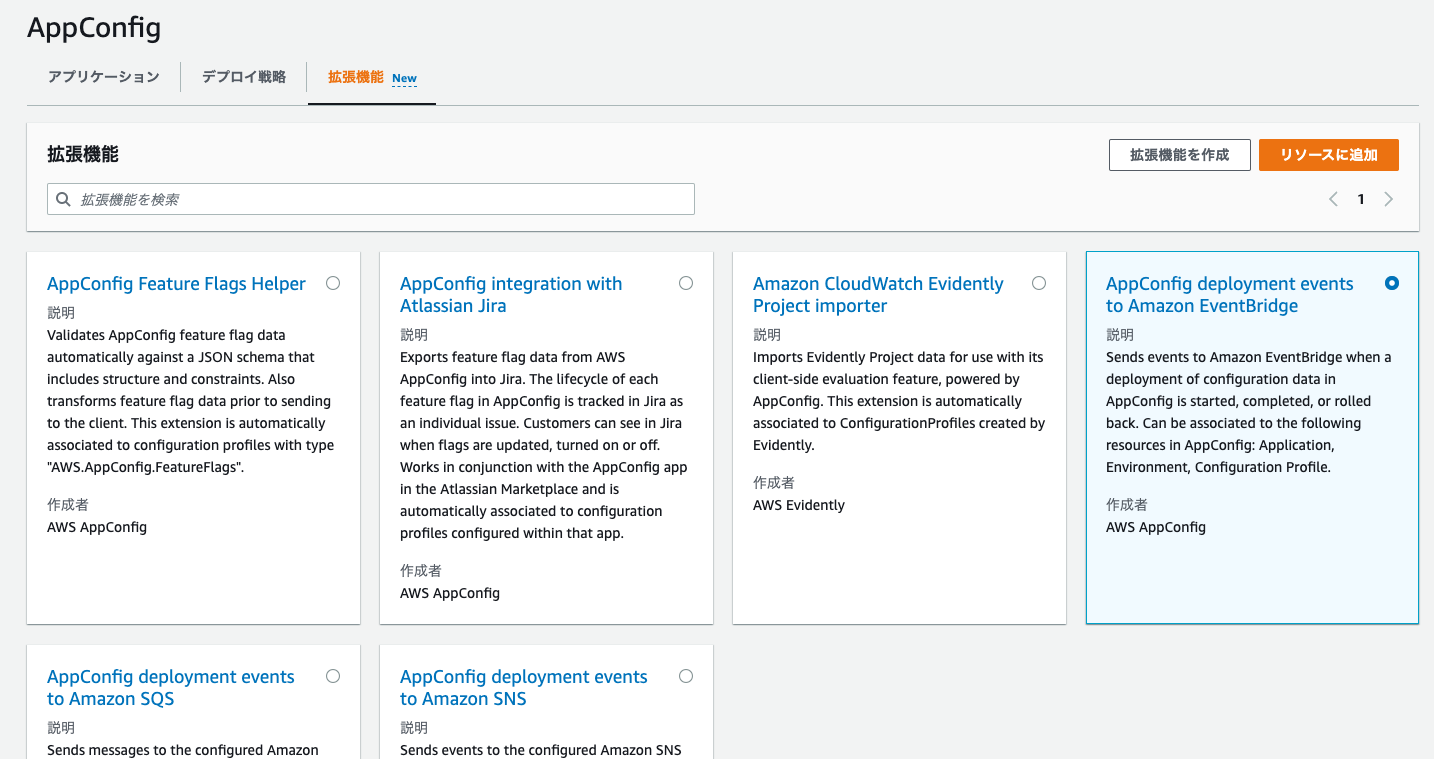Image resolution: width=1434 pixels, height=759 pixels.
Task: Select CloudWatch Evidently importer radio button
Action: click(1039, 283)
